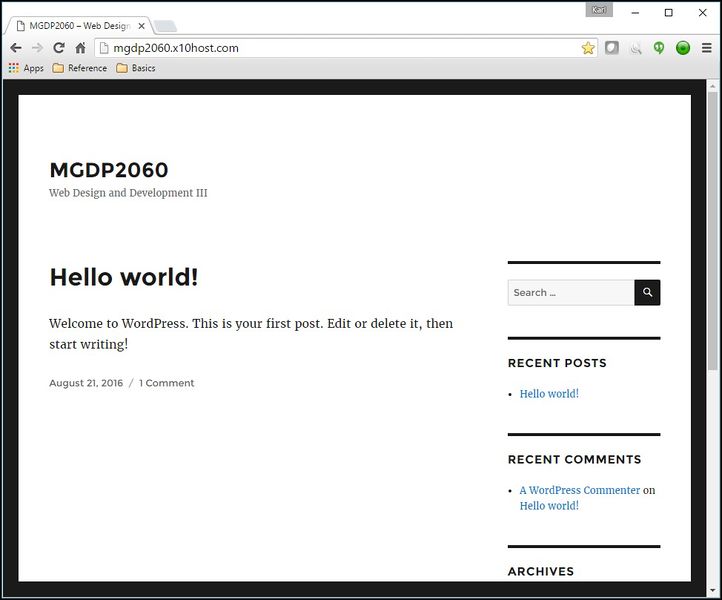Click the page info icon in the address bar
Viewport: 722px width, 600px height.
point(104,48)
